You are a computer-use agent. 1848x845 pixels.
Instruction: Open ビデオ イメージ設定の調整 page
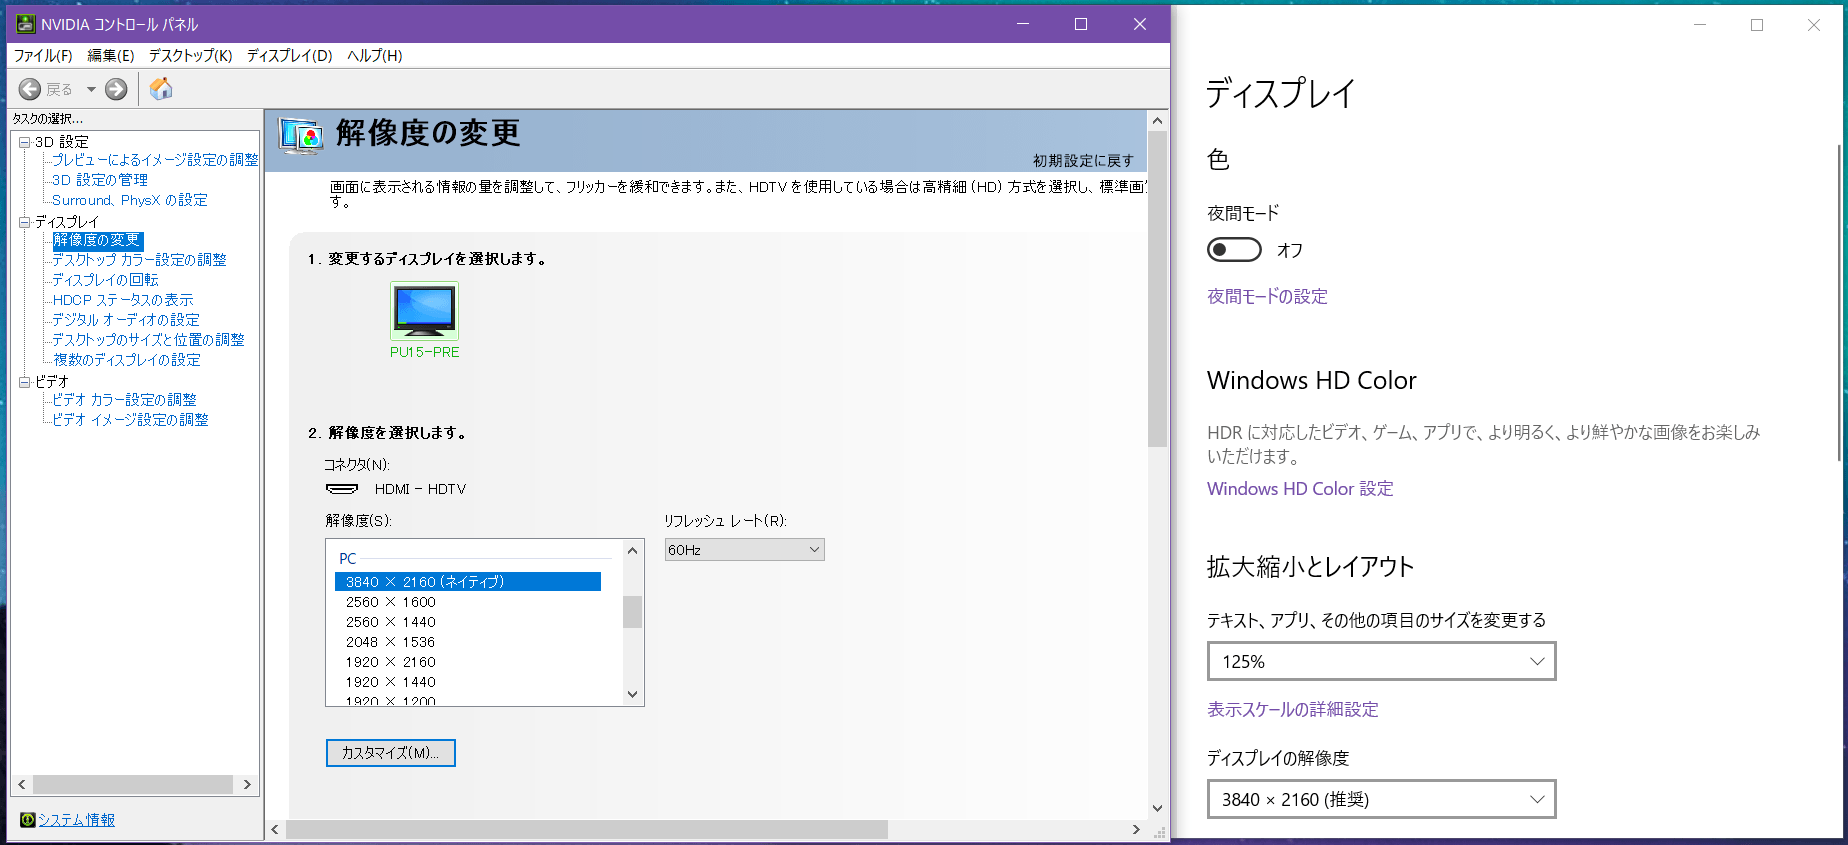pyautogui.click(x=130, y=420)
